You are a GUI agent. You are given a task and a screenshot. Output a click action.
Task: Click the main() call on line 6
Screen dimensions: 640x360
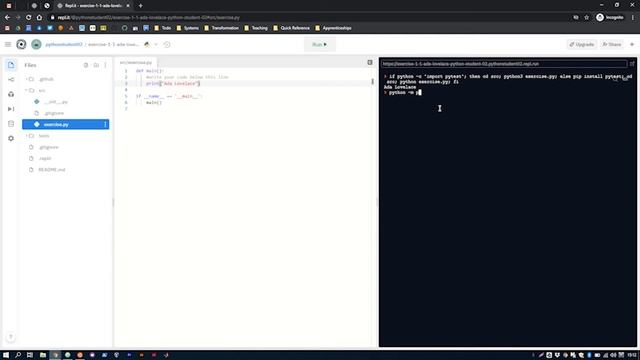154,103
